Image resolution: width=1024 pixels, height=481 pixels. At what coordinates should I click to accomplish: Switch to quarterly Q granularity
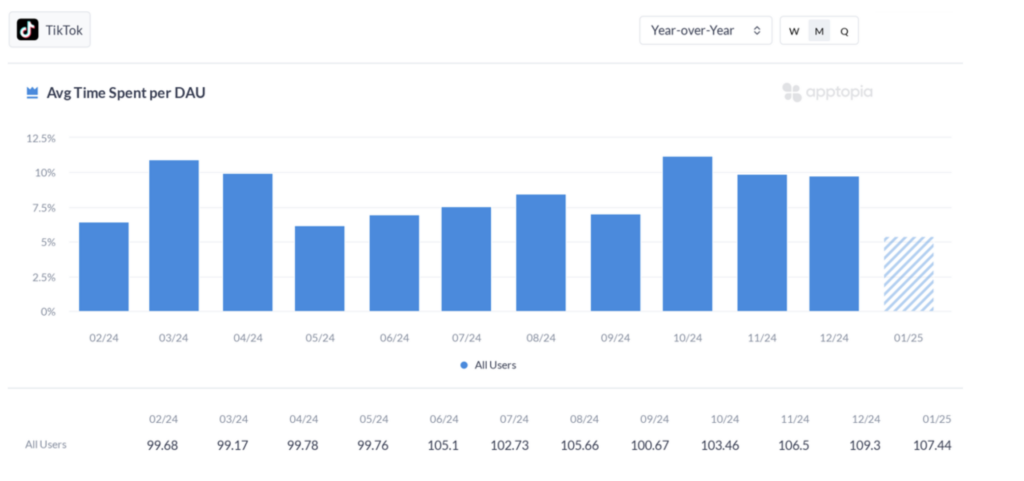tap(844, 31)
